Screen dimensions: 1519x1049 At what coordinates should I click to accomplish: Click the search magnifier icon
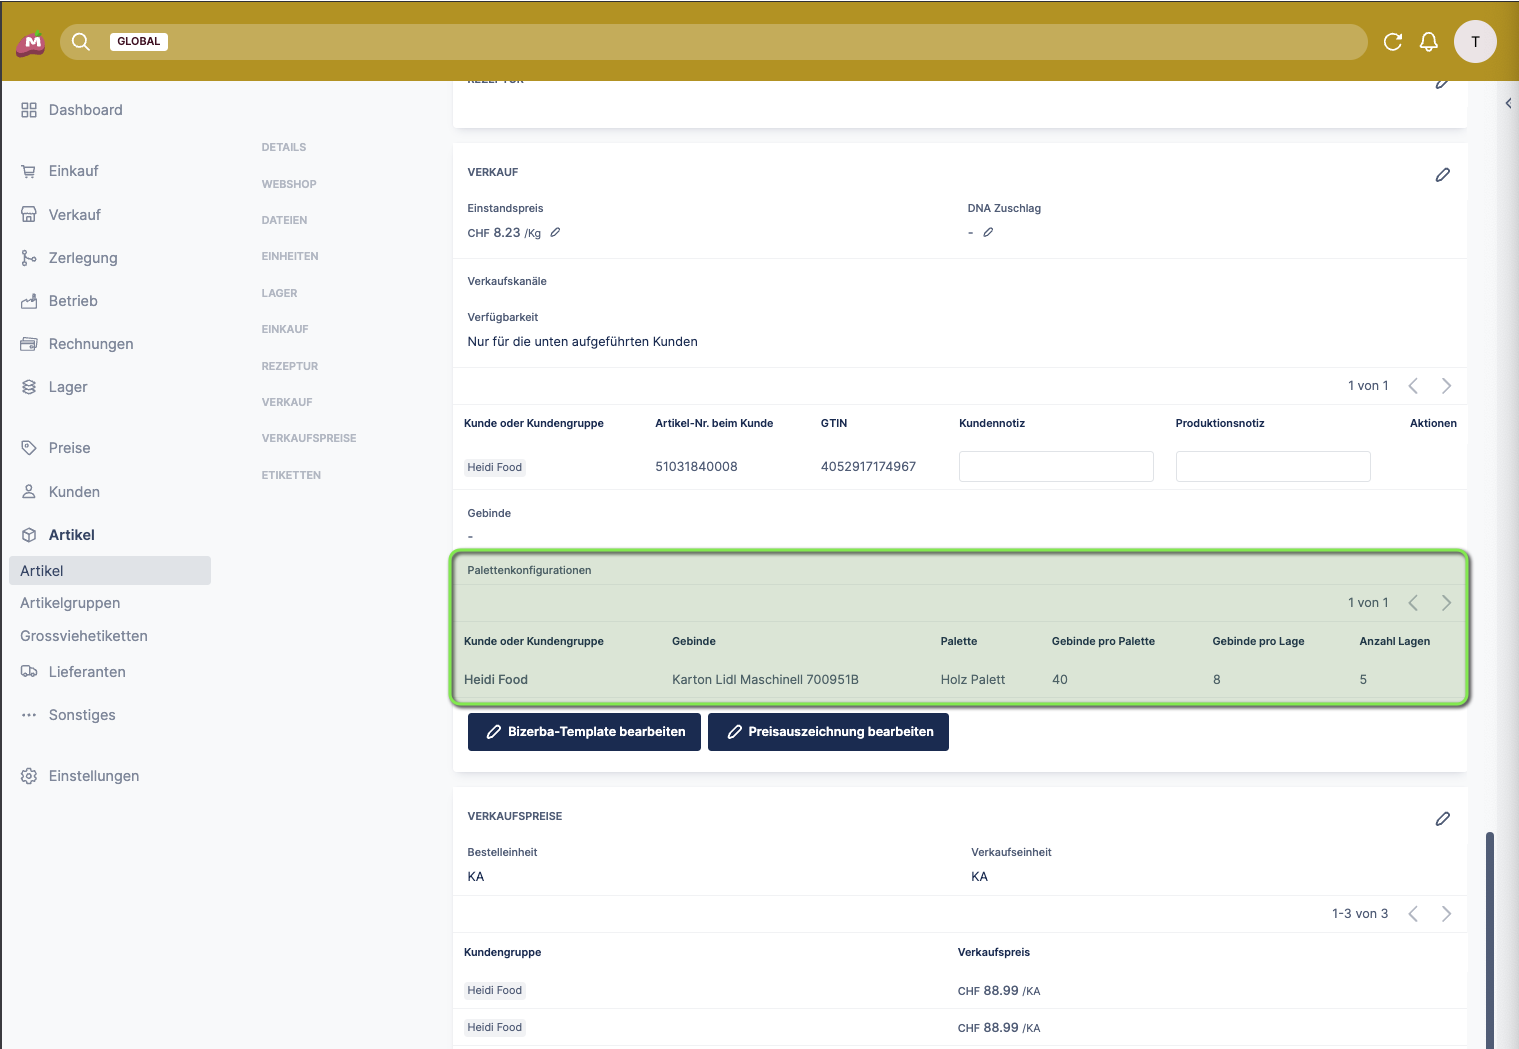pyautogui.click(x=81, y=42)
